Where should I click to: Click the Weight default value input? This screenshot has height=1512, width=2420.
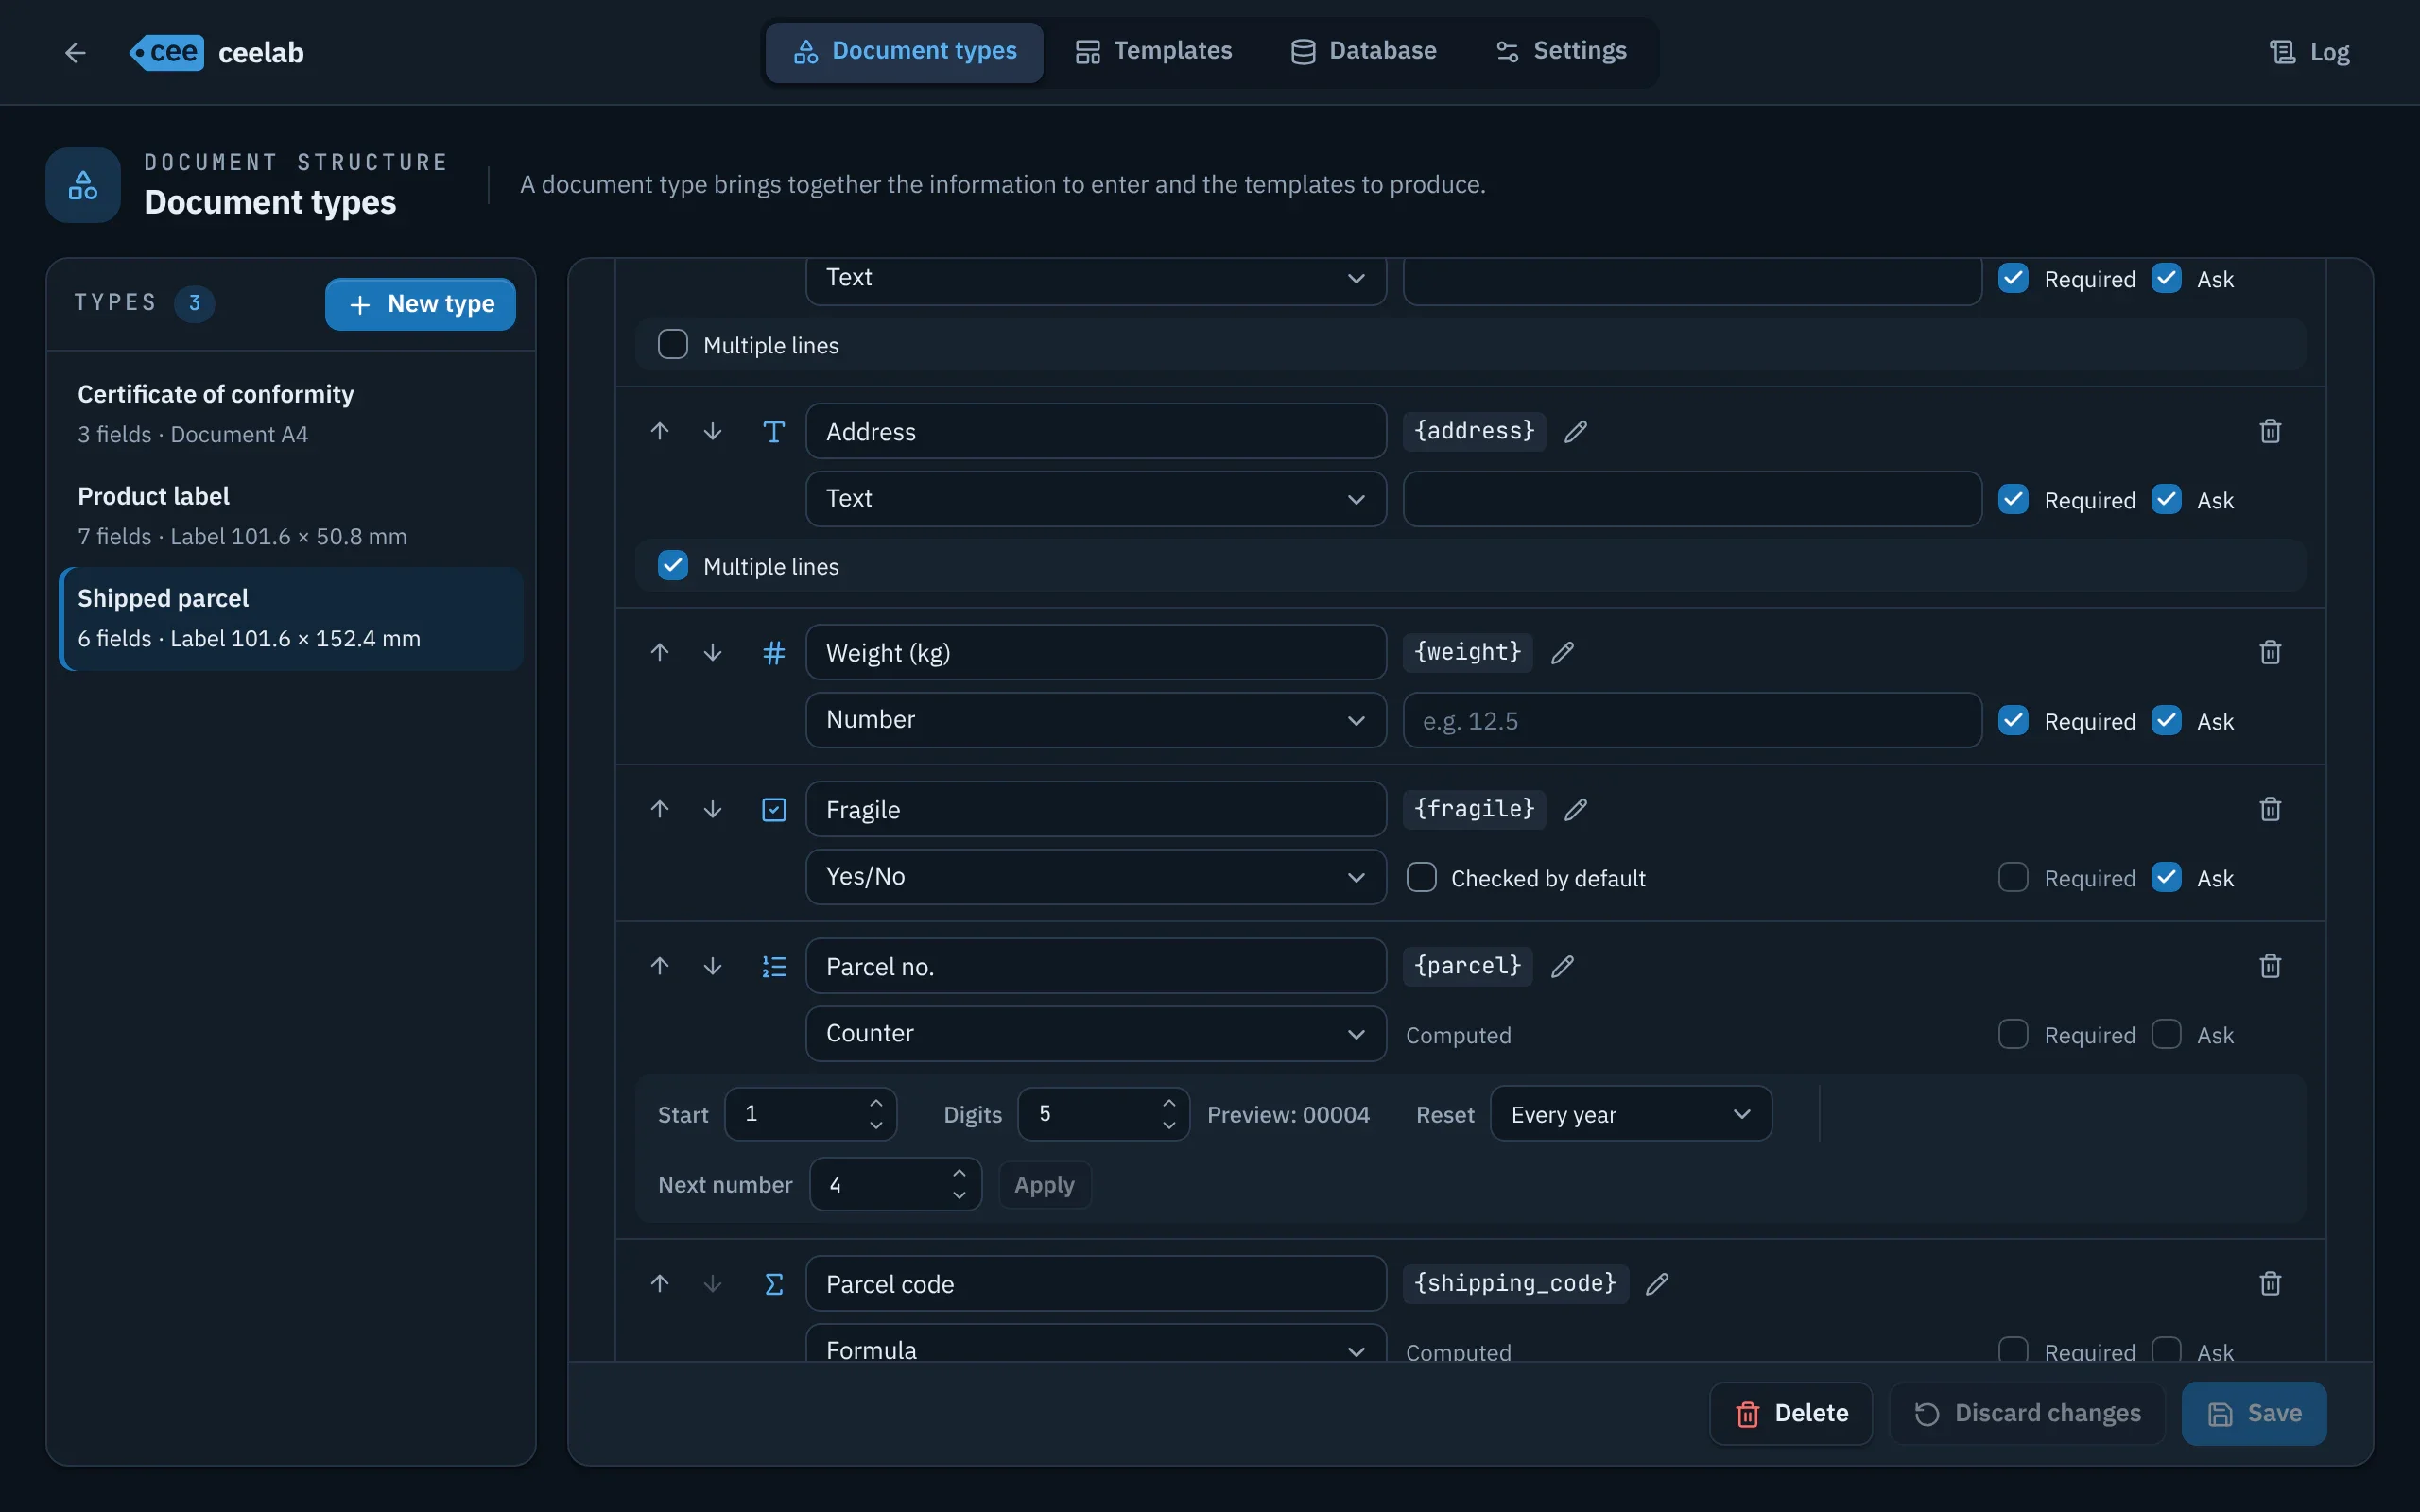1692,720
